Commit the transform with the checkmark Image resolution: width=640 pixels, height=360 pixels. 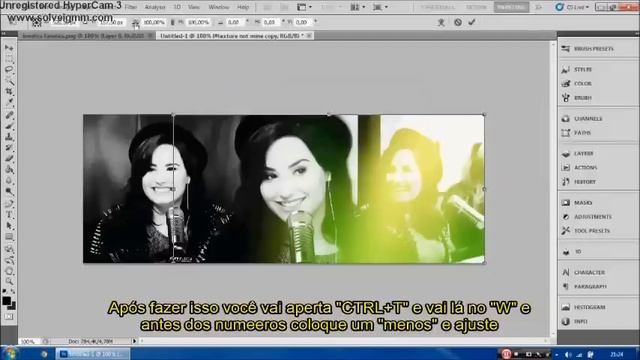472,22
